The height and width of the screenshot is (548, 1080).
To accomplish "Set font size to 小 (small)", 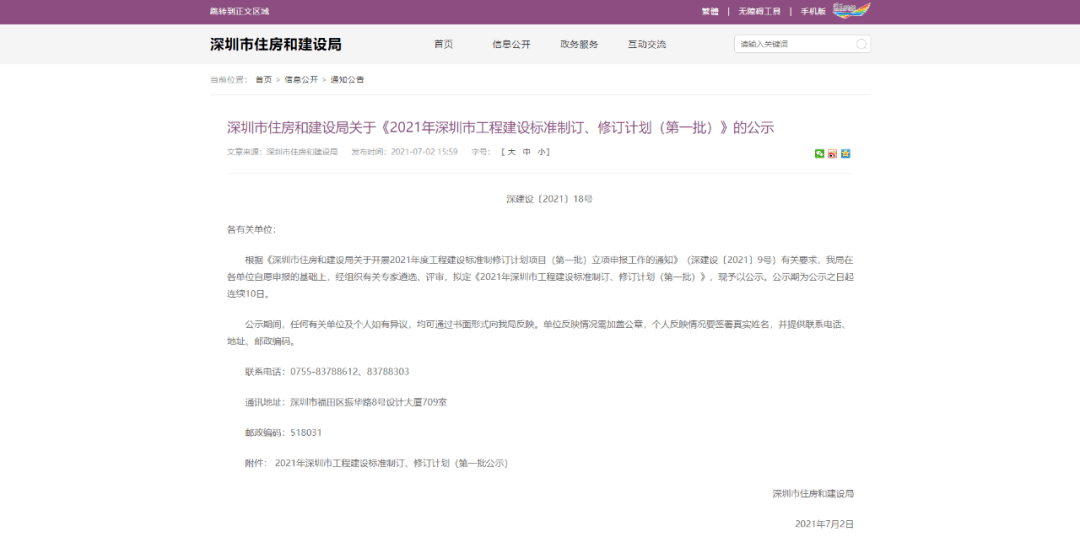I will [x=541, y=152].
